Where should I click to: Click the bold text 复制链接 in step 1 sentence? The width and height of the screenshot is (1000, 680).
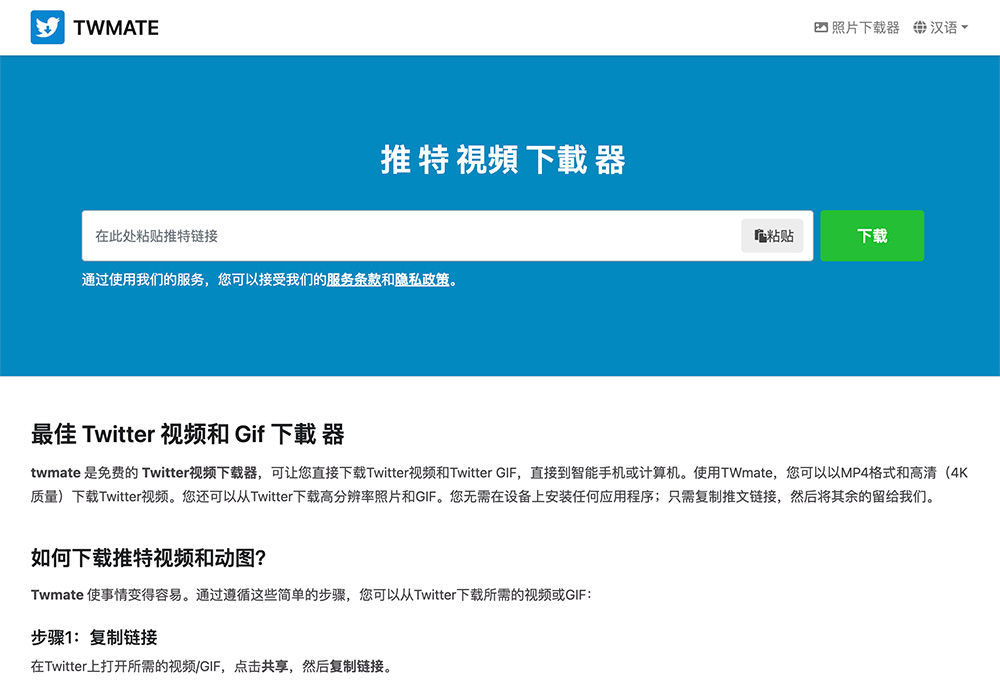coord(357,667)
